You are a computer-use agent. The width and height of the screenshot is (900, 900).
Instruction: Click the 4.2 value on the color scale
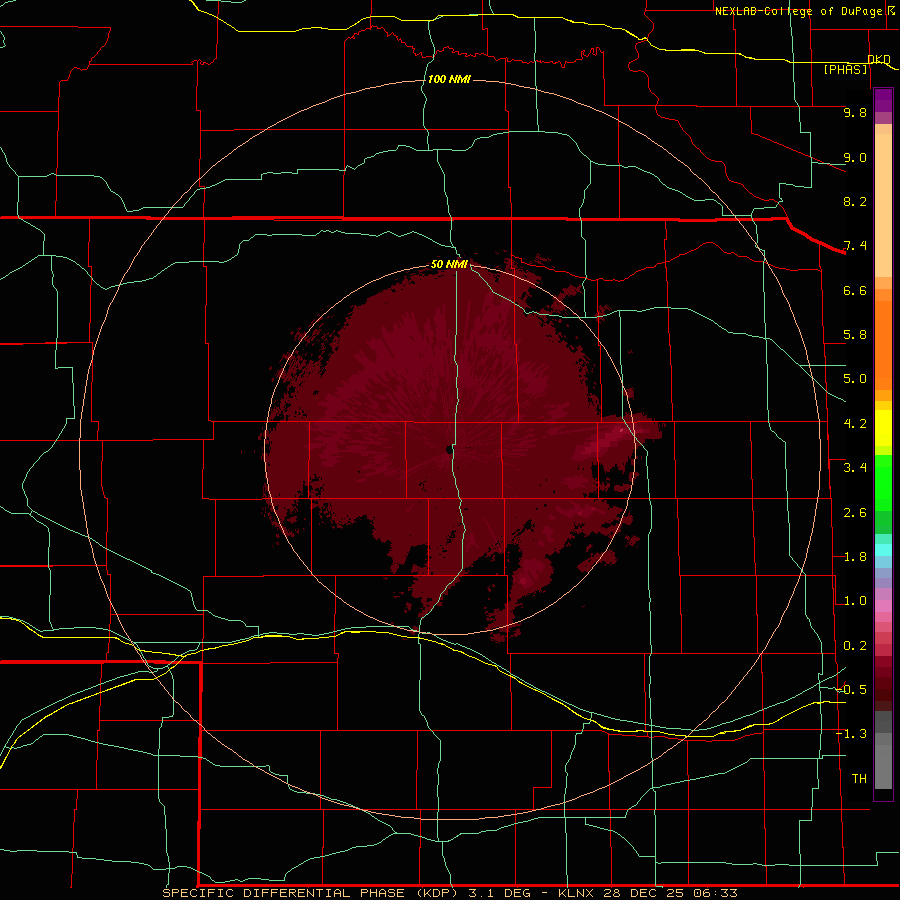tap(855, 424)
